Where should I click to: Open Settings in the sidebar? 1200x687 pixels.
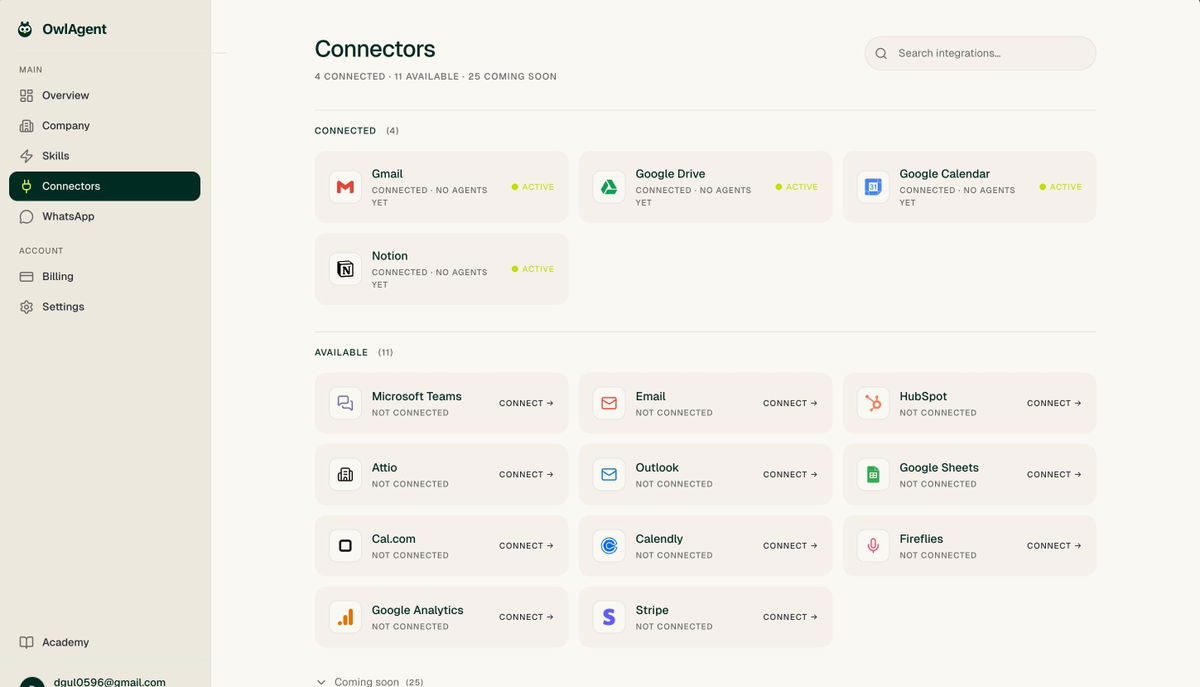tap(105, 307)
